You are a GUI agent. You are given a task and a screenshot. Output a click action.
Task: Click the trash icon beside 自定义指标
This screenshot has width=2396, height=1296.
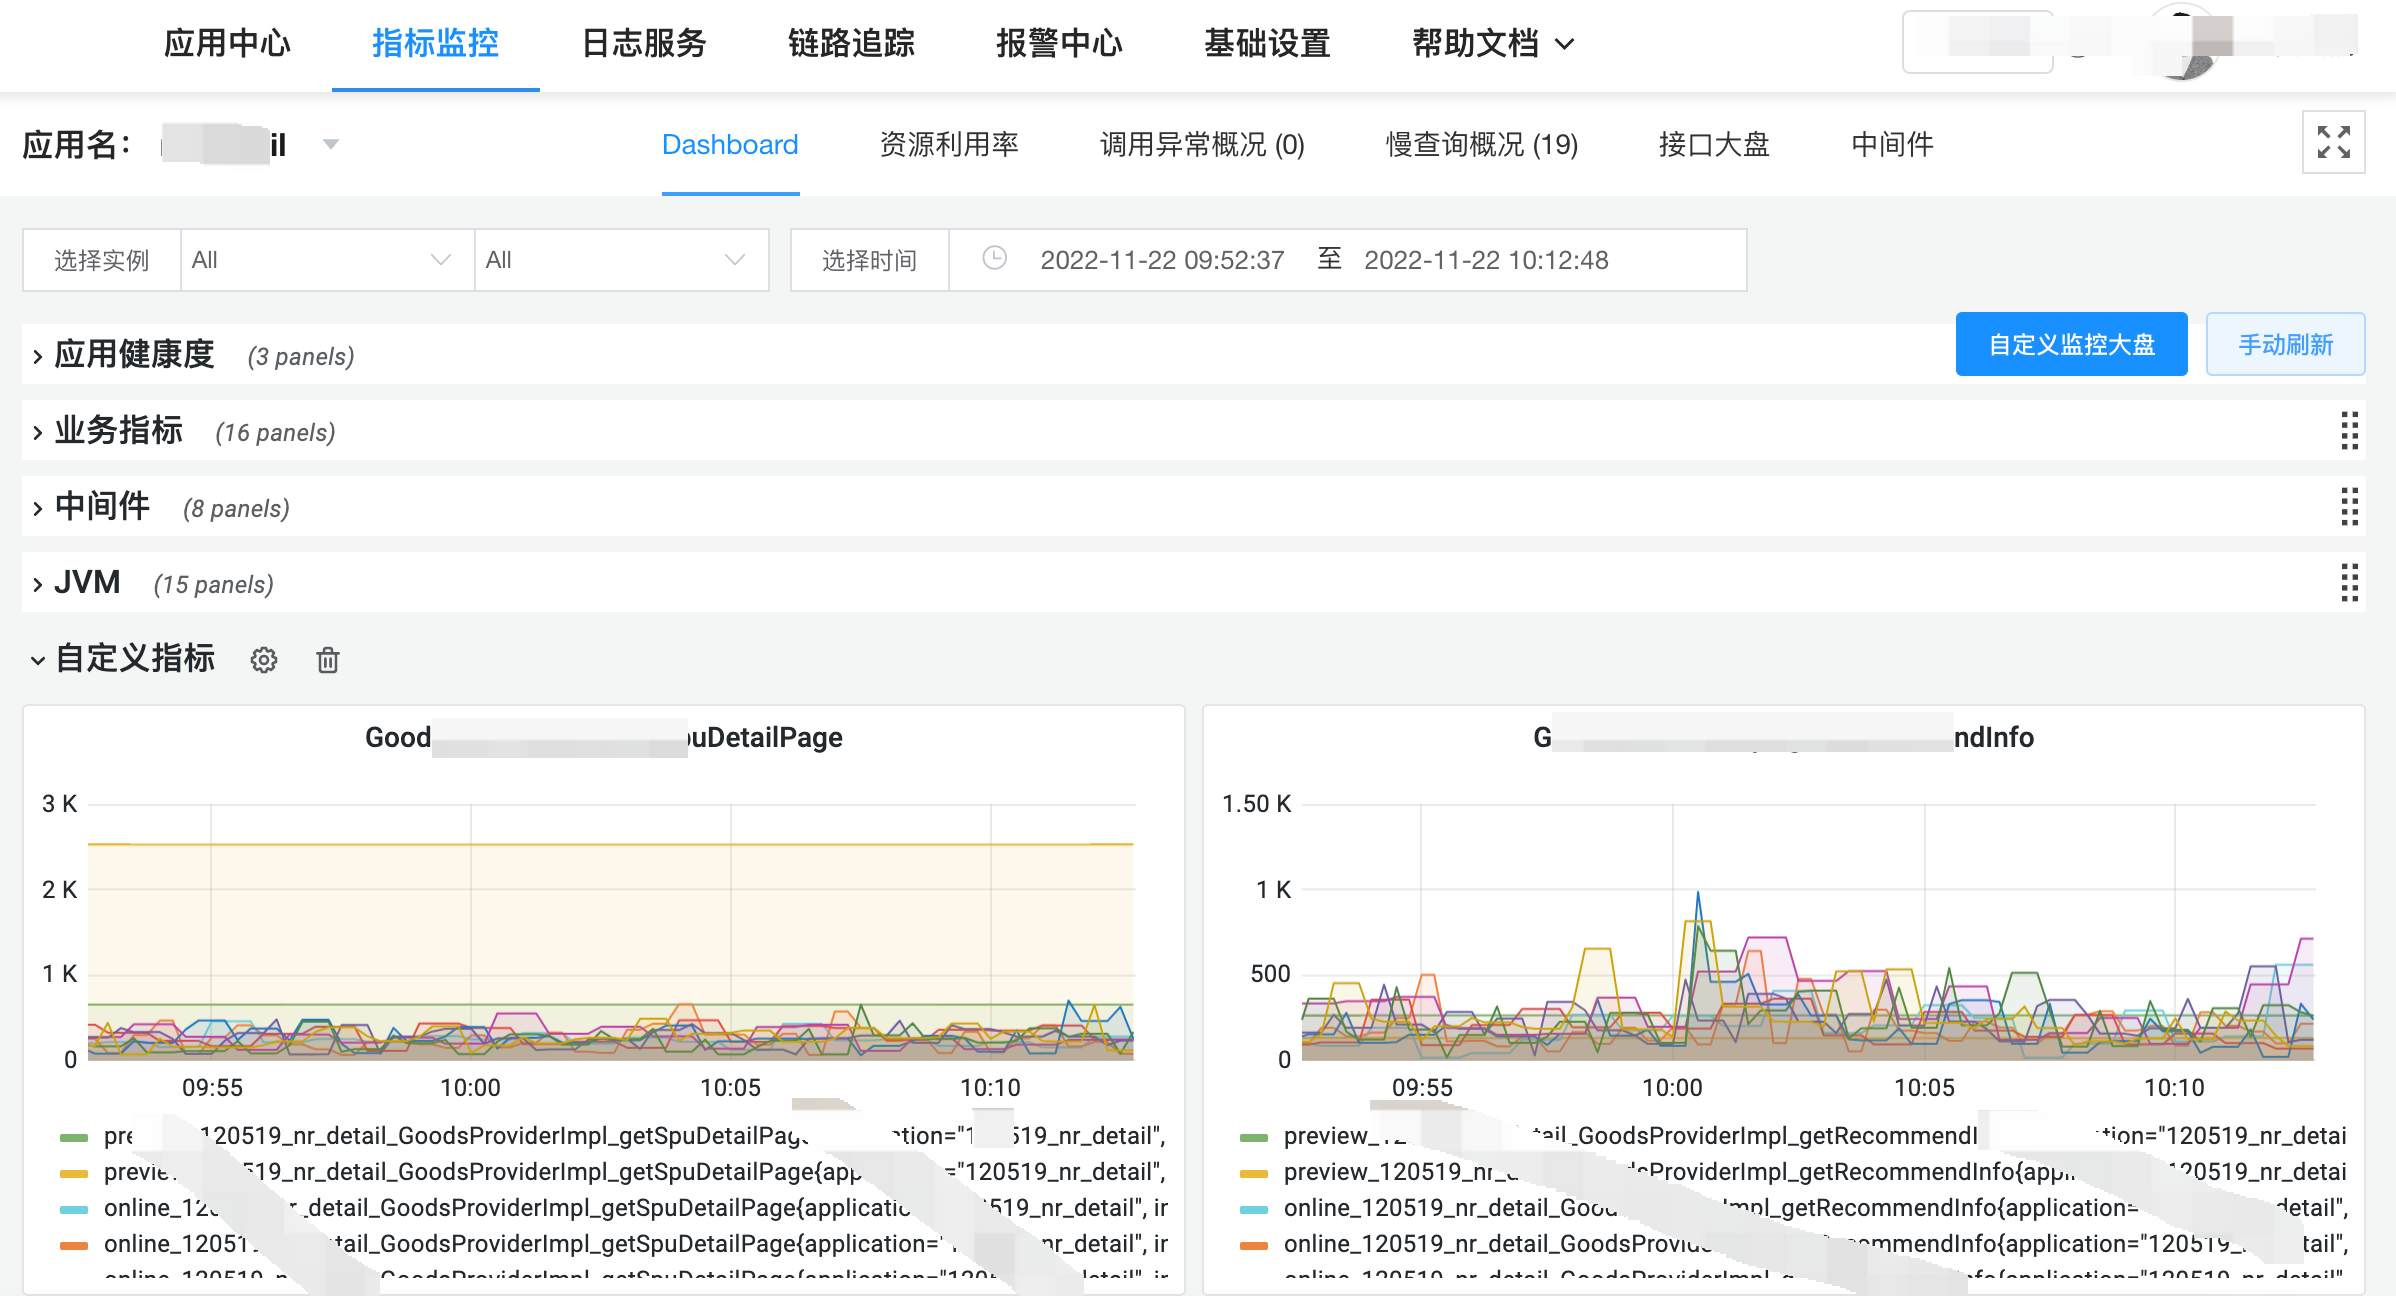click(x=328, y=660)
